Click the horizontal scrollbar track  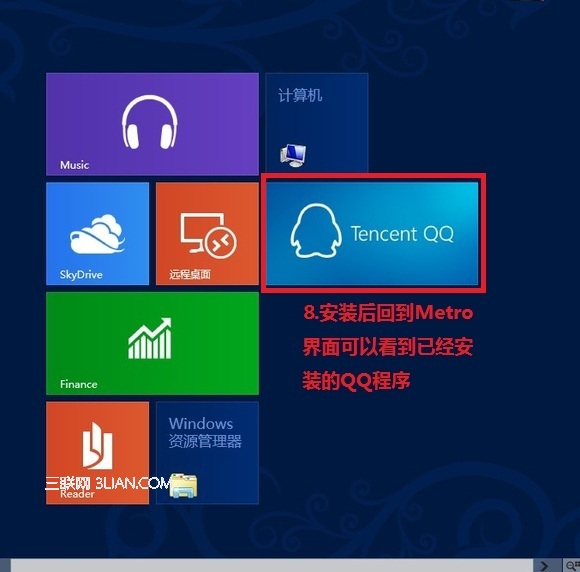tap(272, 565)
